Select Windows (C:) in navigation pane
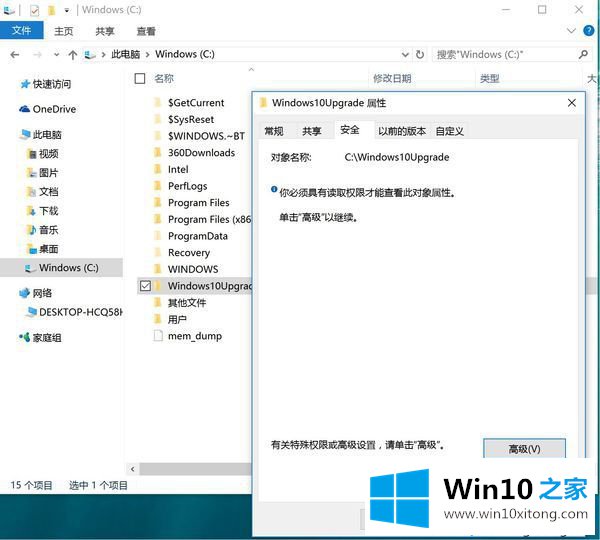The height and width of the screenshot is (540, 600). (61, 268)
